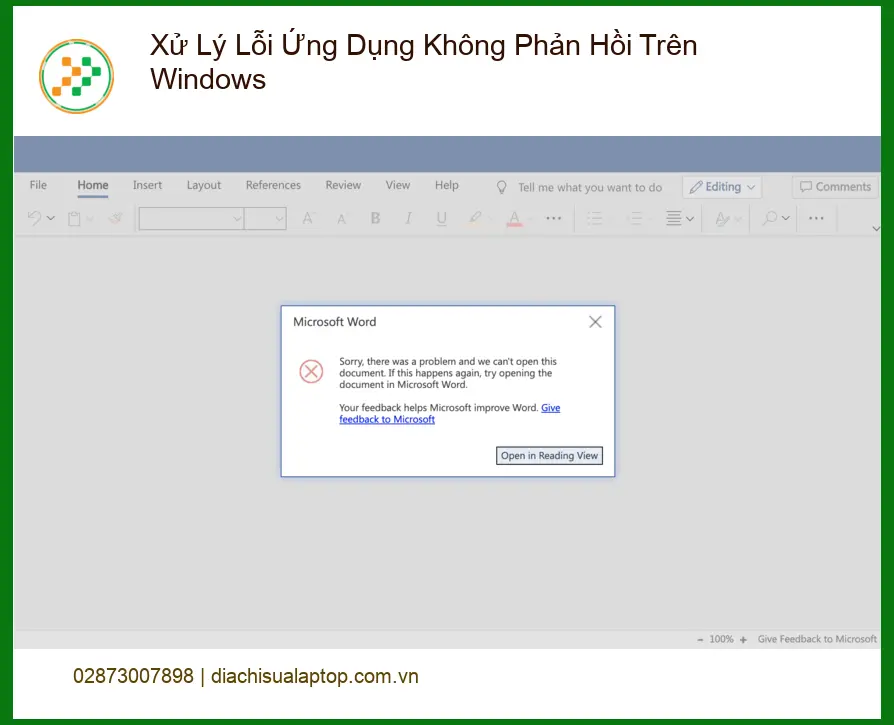Click the Grow Font icon

(x=308, y=218)
